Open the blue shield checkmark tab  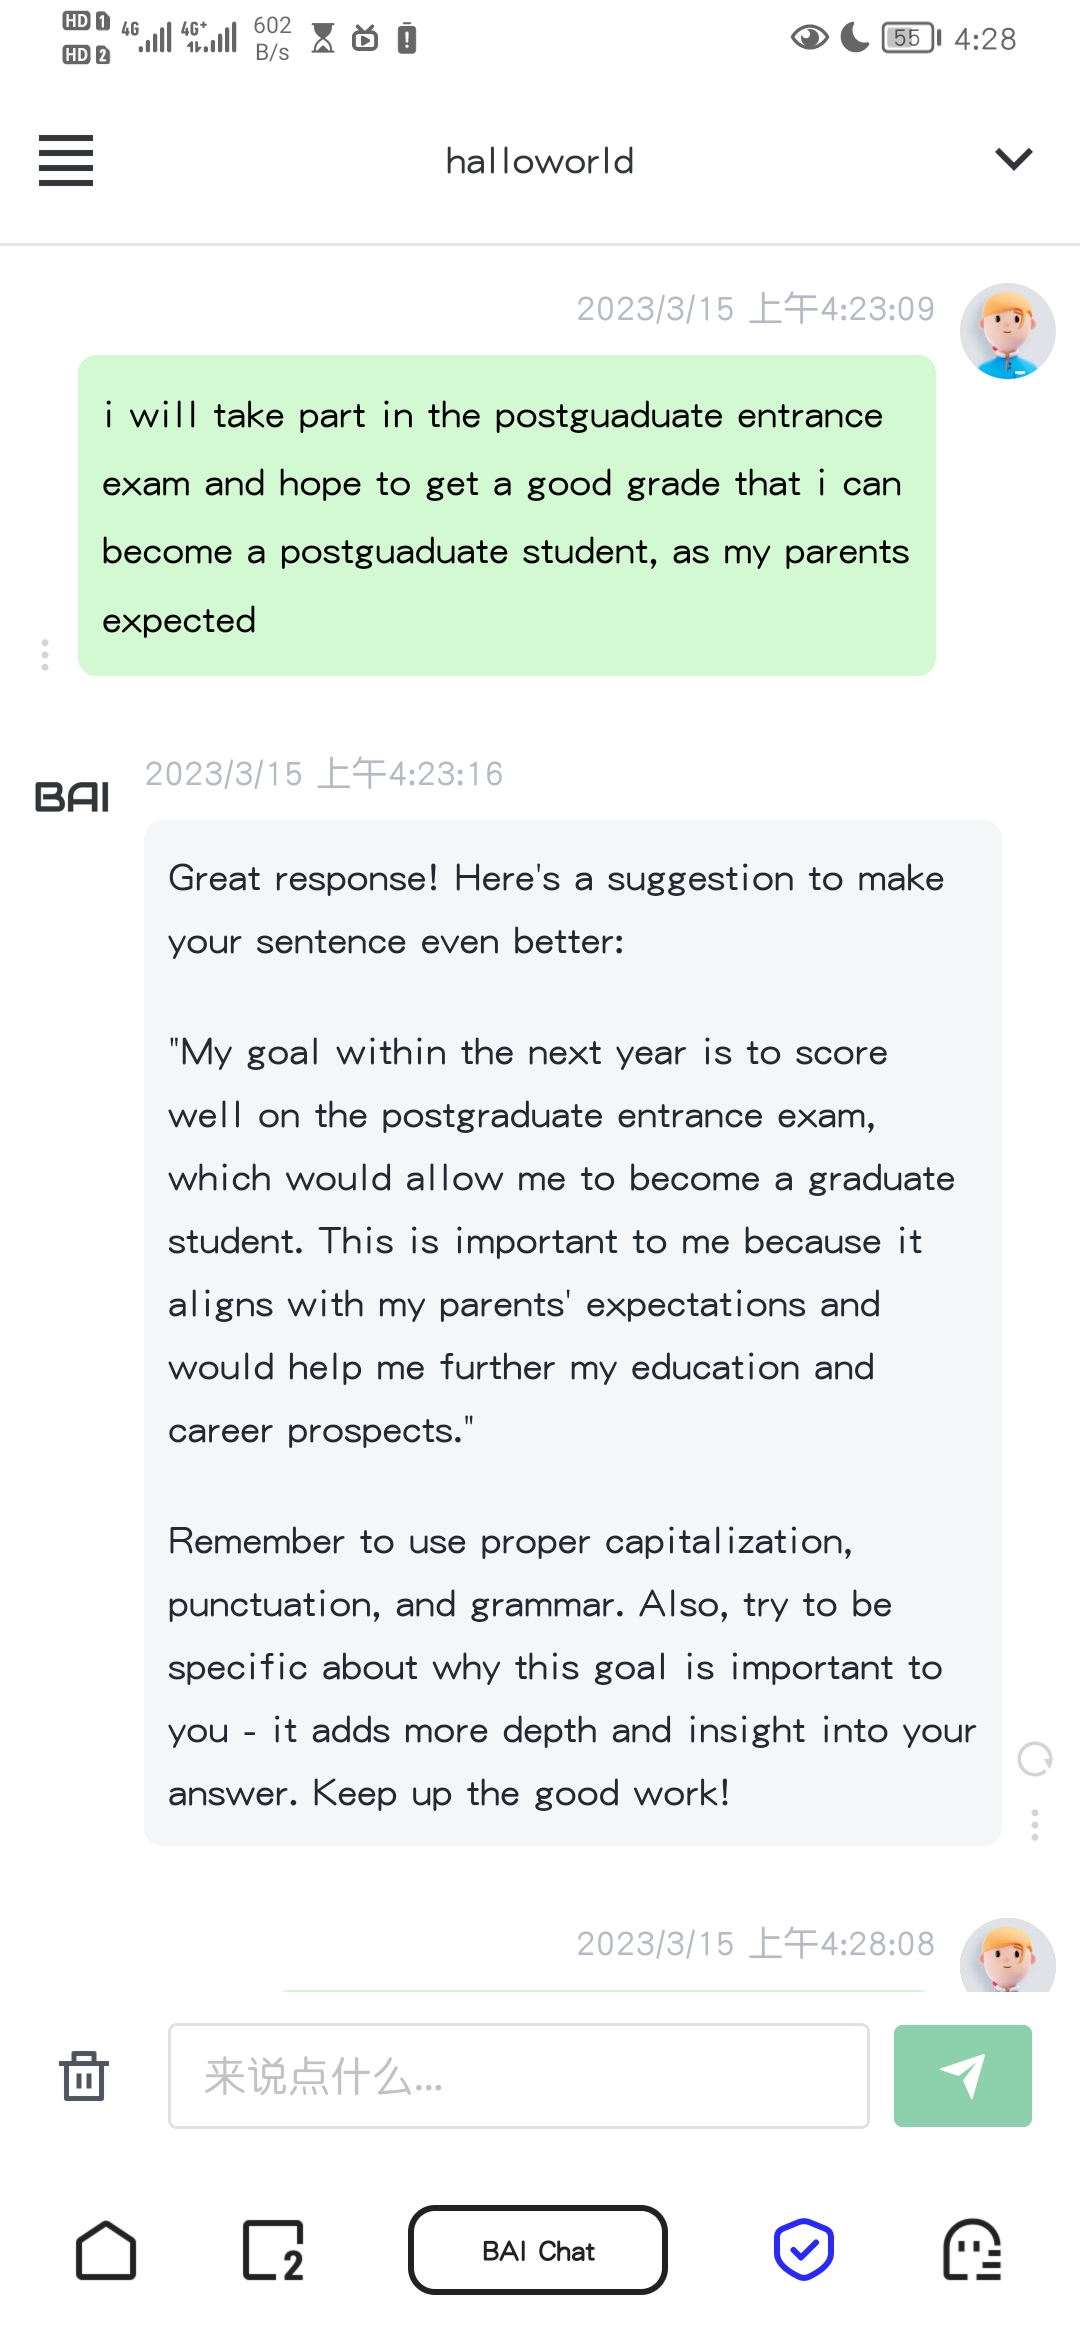[804, 2250]
